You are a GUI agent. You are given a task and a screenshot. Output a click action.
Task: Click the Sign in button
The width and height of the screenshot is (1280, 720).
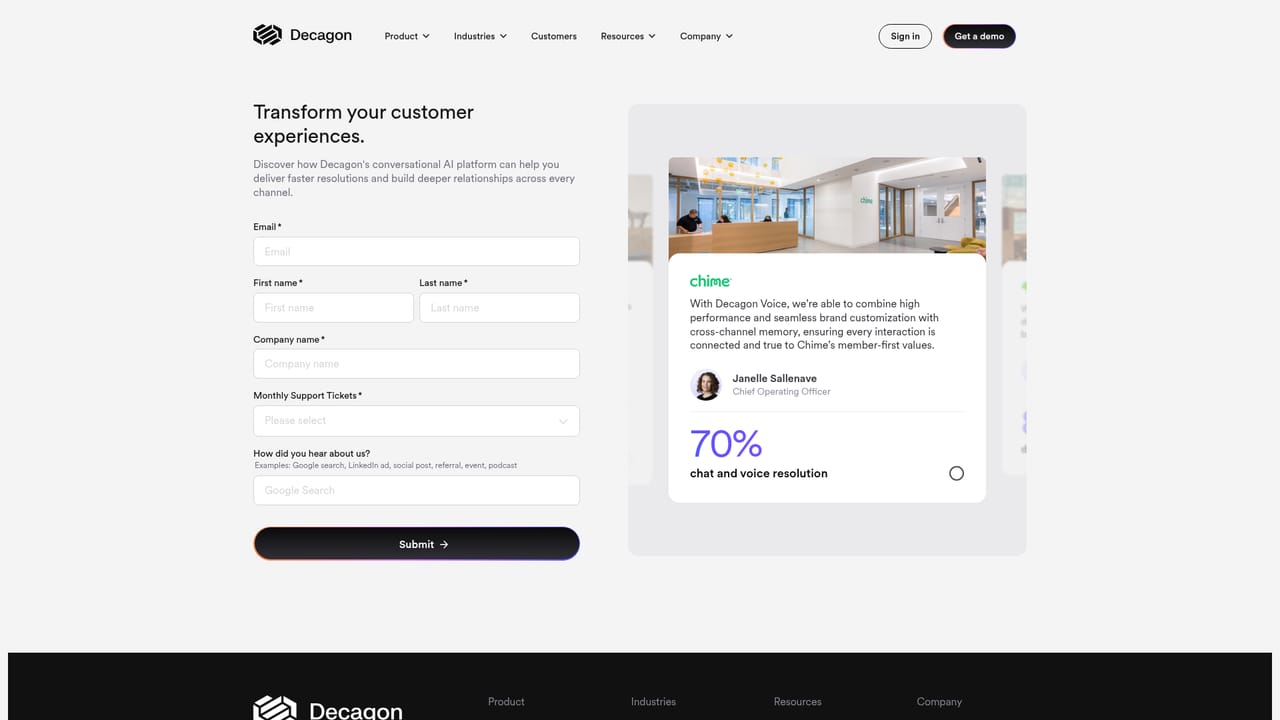click(x=905, y=36)
